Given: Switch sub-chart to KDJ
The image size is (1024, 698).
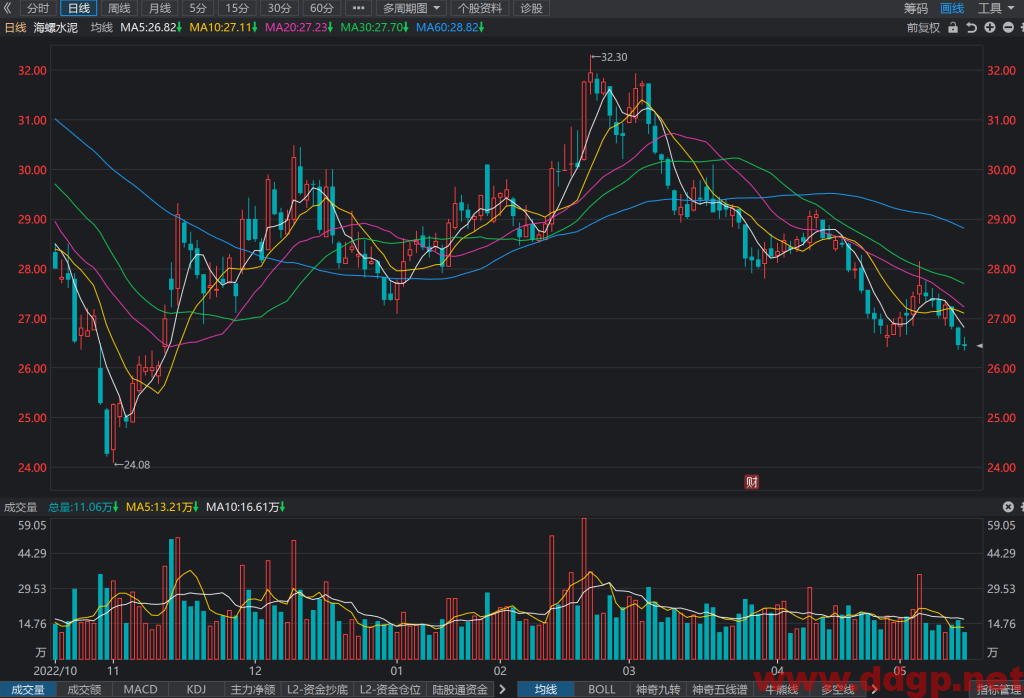Looking at the screenshot, I should coord(197,690).
